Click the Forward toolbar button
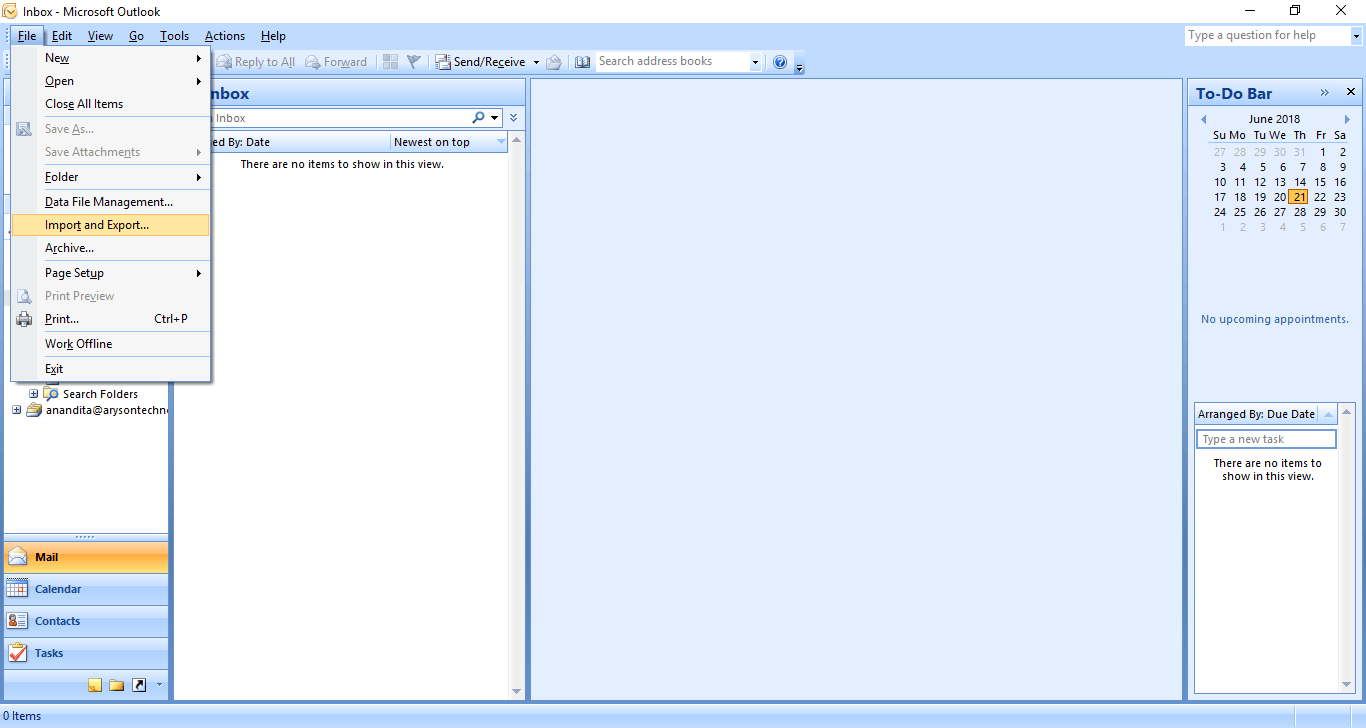 click(x=335, y=62)
